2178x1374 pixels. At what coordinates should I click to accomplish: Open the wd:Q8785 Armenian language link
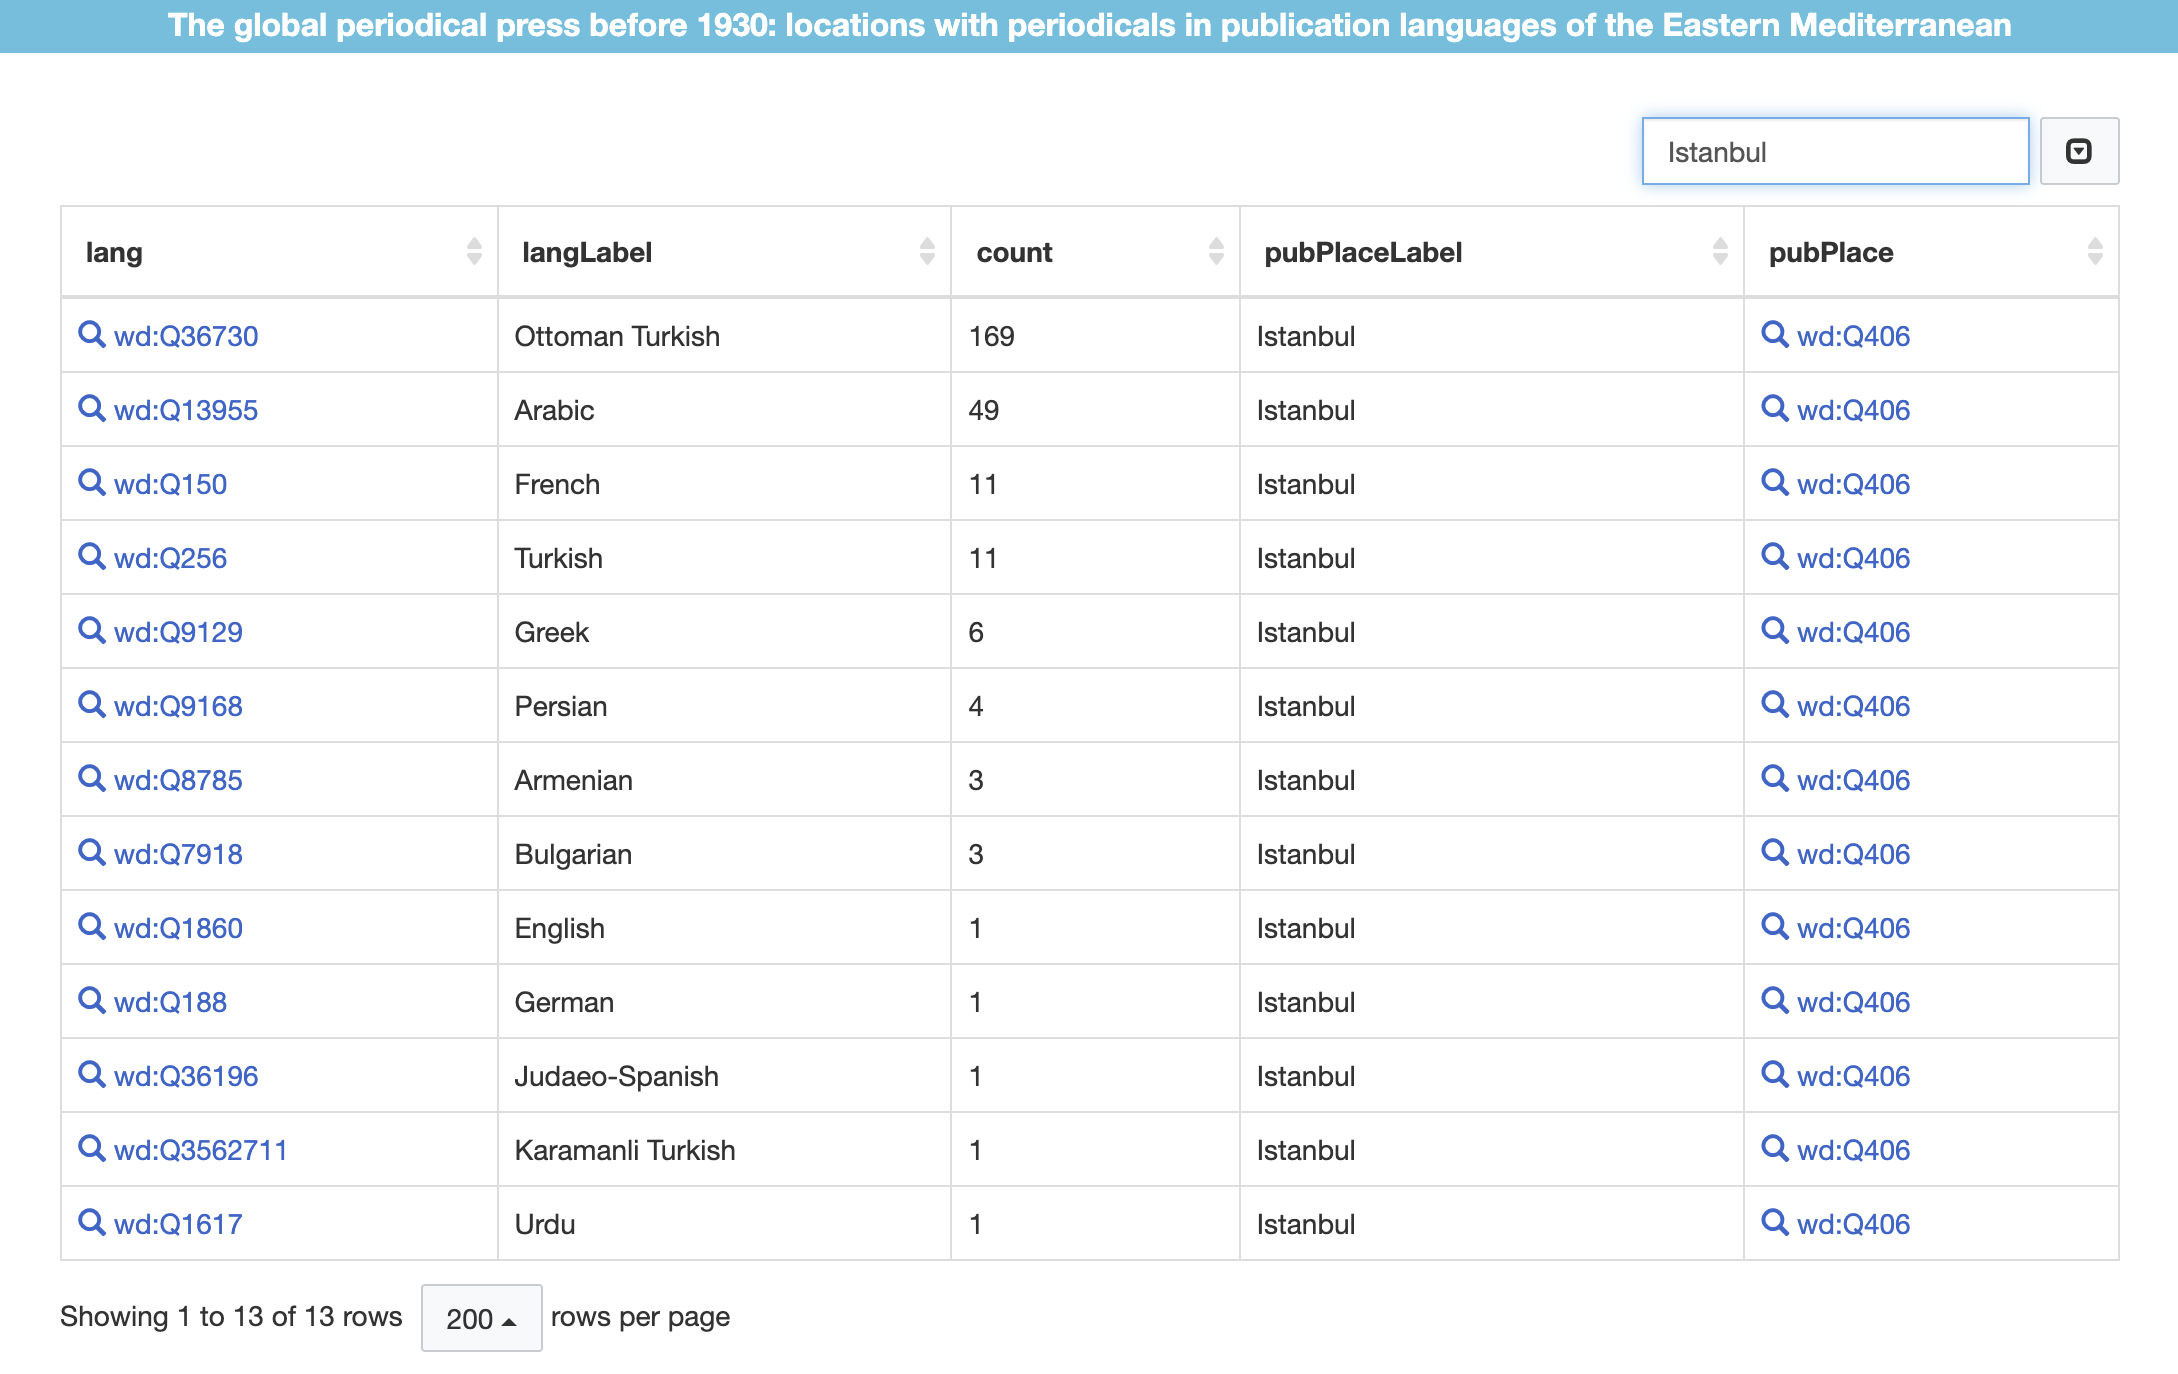(x=178, y=780)
